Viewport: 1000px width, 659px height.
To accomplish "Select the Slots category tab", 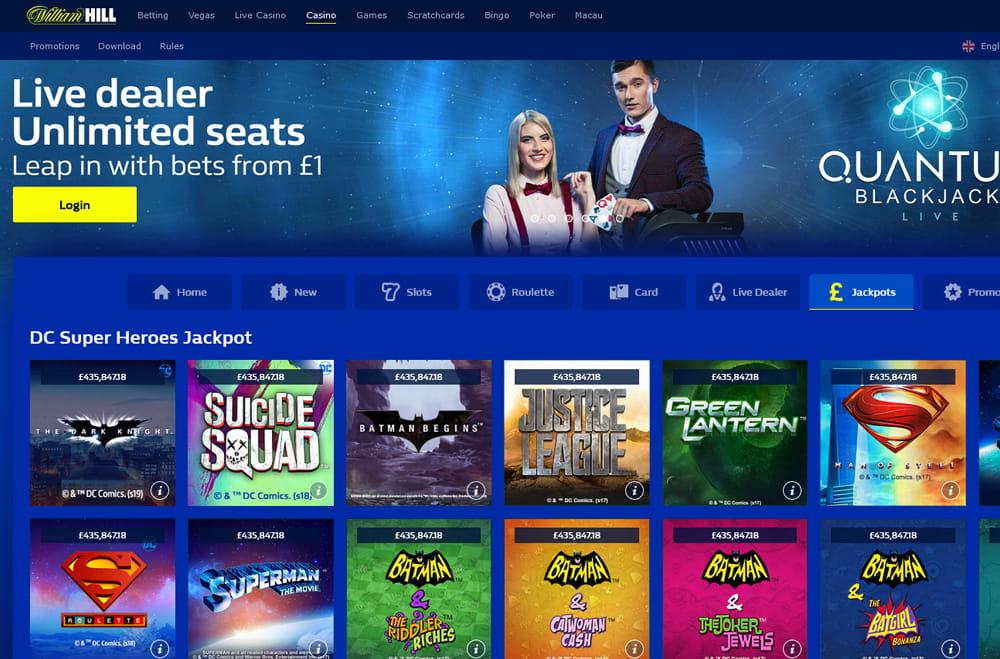I will click(406, 292).
